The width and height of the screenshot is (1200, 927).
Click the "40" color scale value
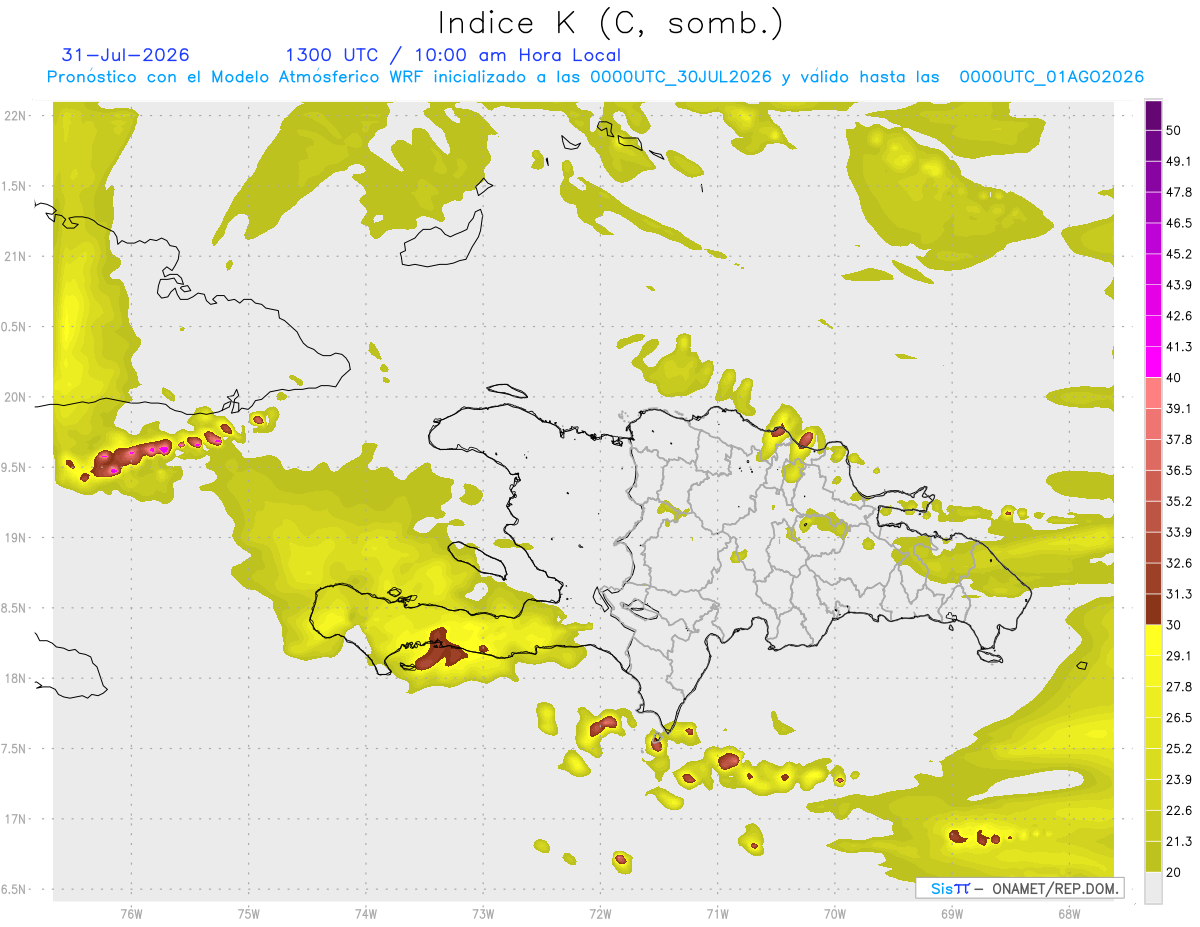pos(1174,378)
